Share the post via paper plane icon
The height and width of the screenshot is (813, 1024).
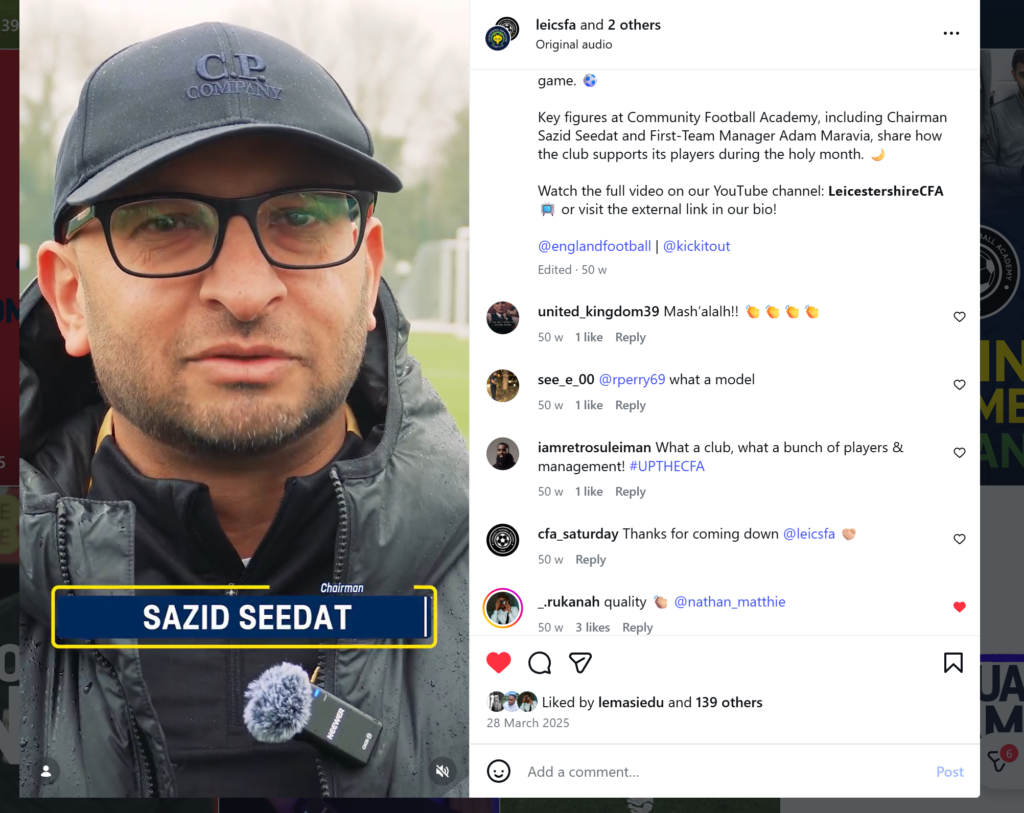coord(580,663)
